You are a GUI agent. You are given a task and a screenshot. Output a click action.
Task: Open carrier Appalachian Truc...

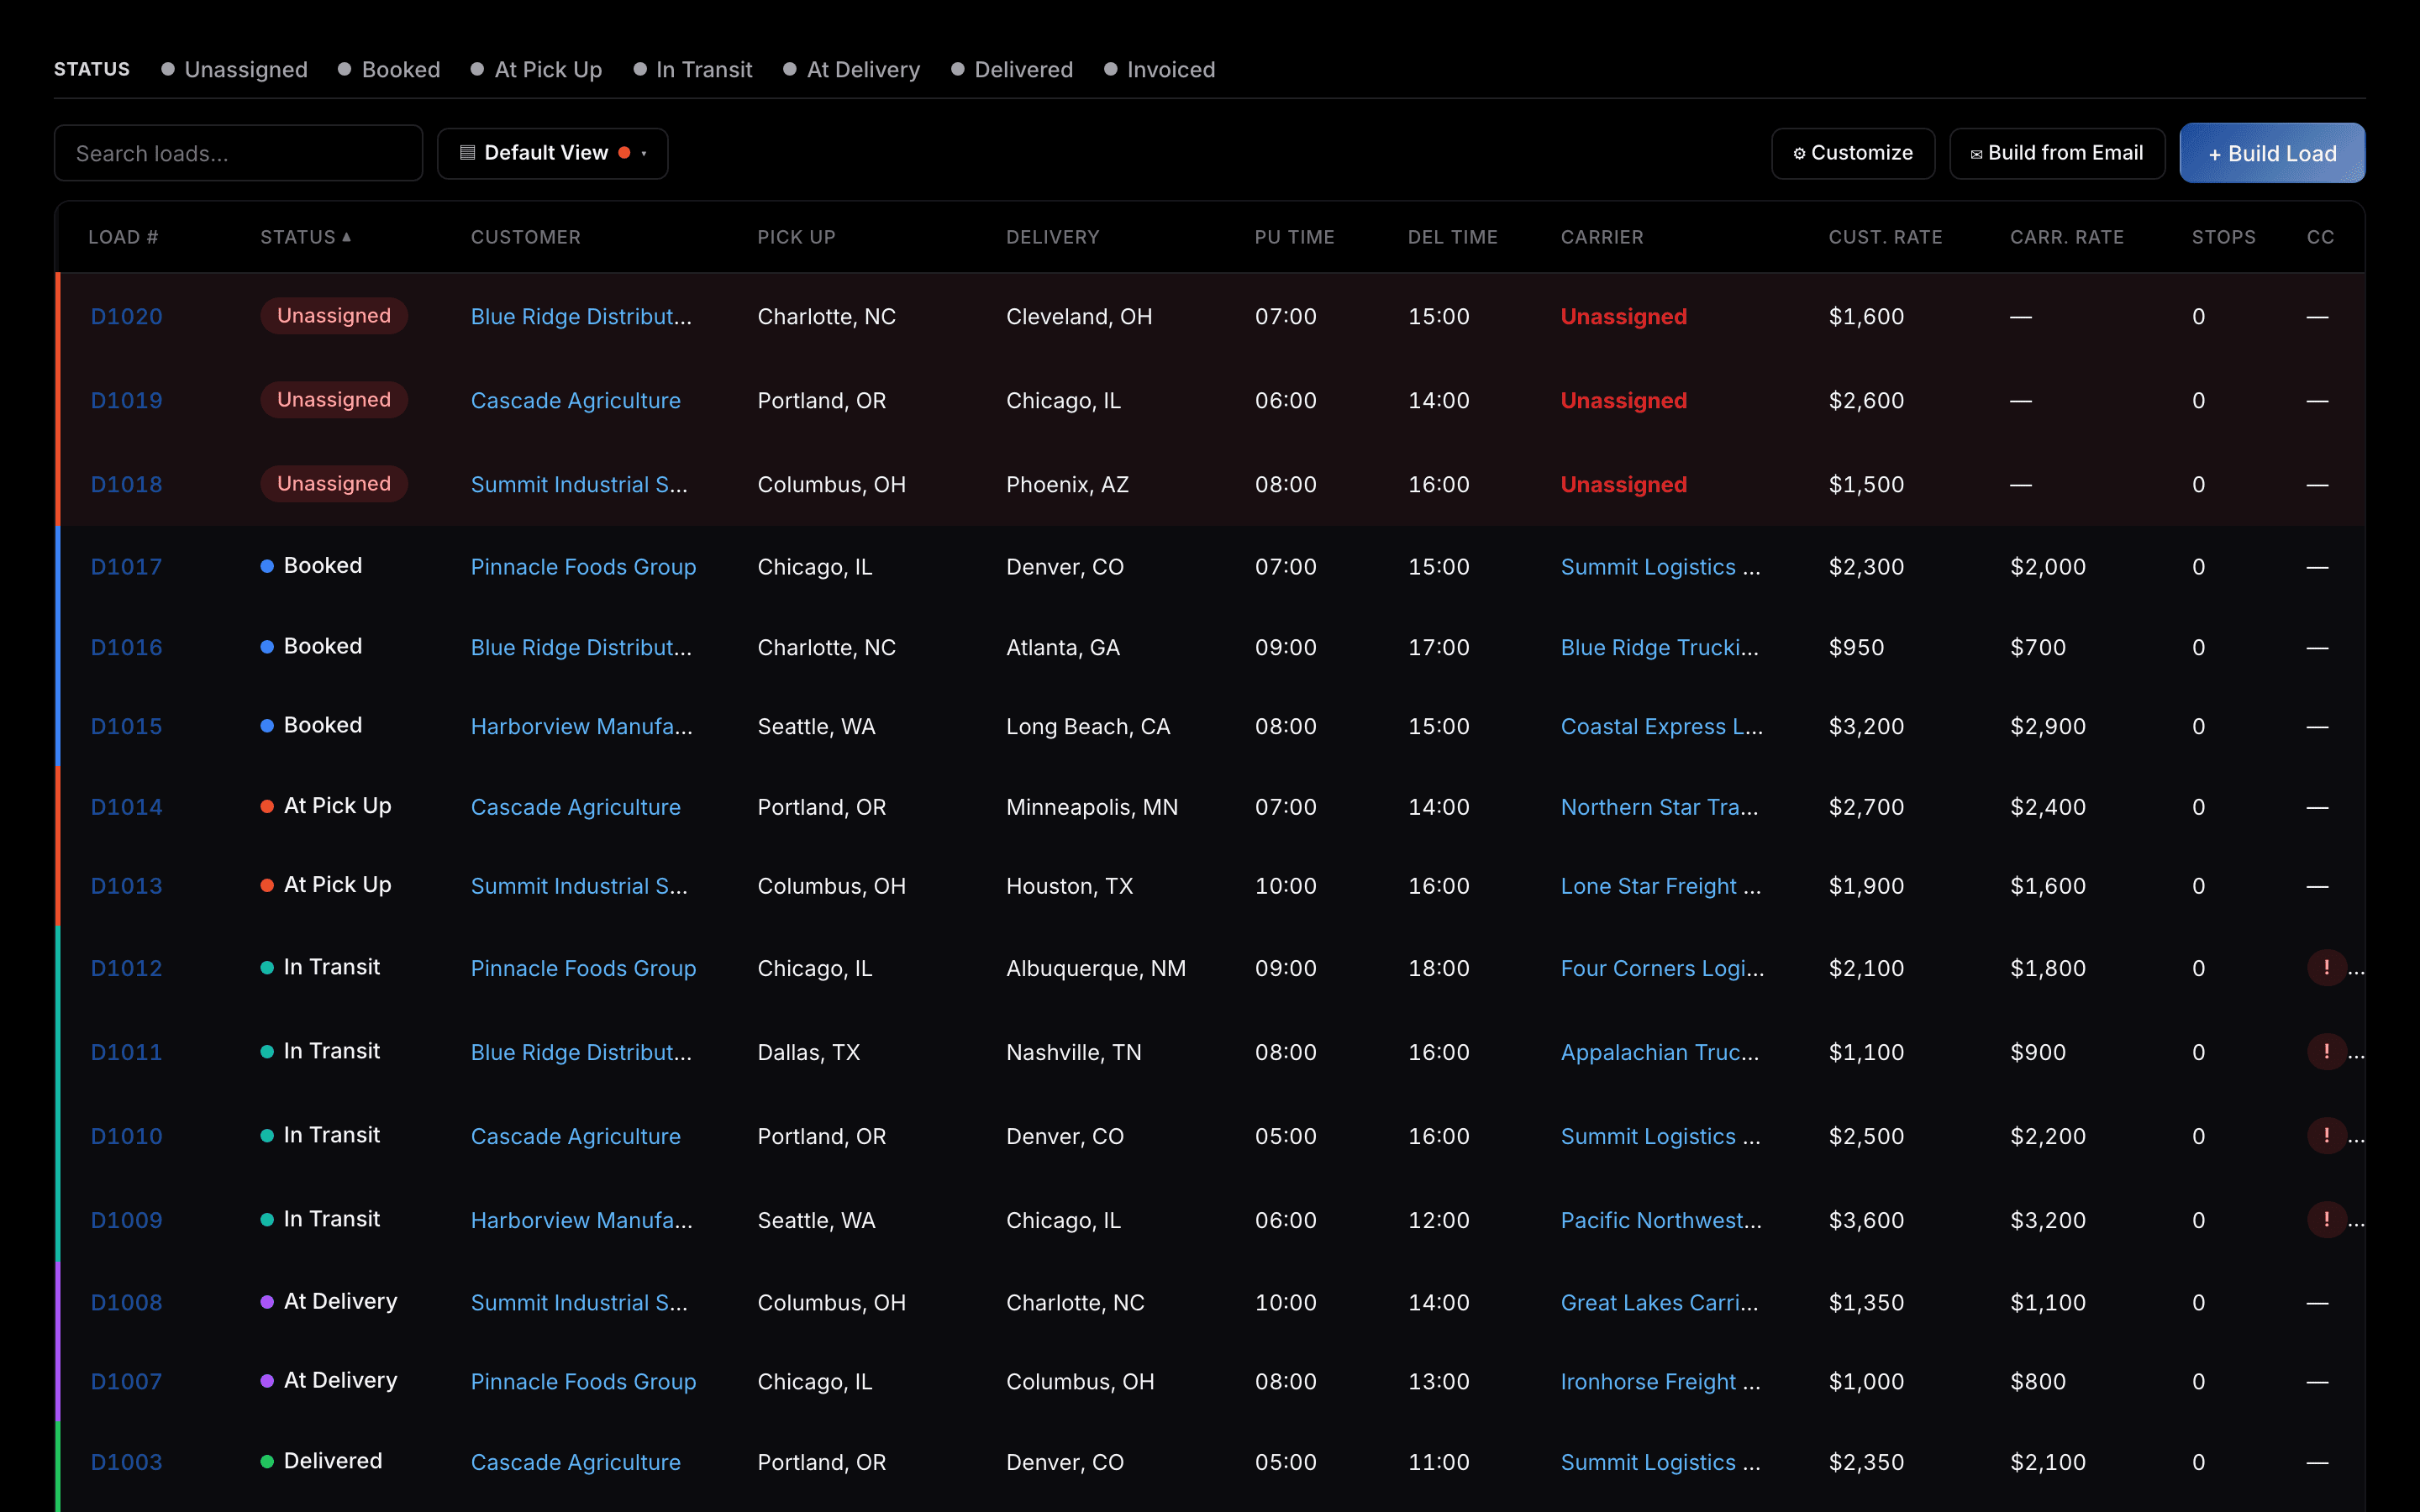click(1659, 1052)
